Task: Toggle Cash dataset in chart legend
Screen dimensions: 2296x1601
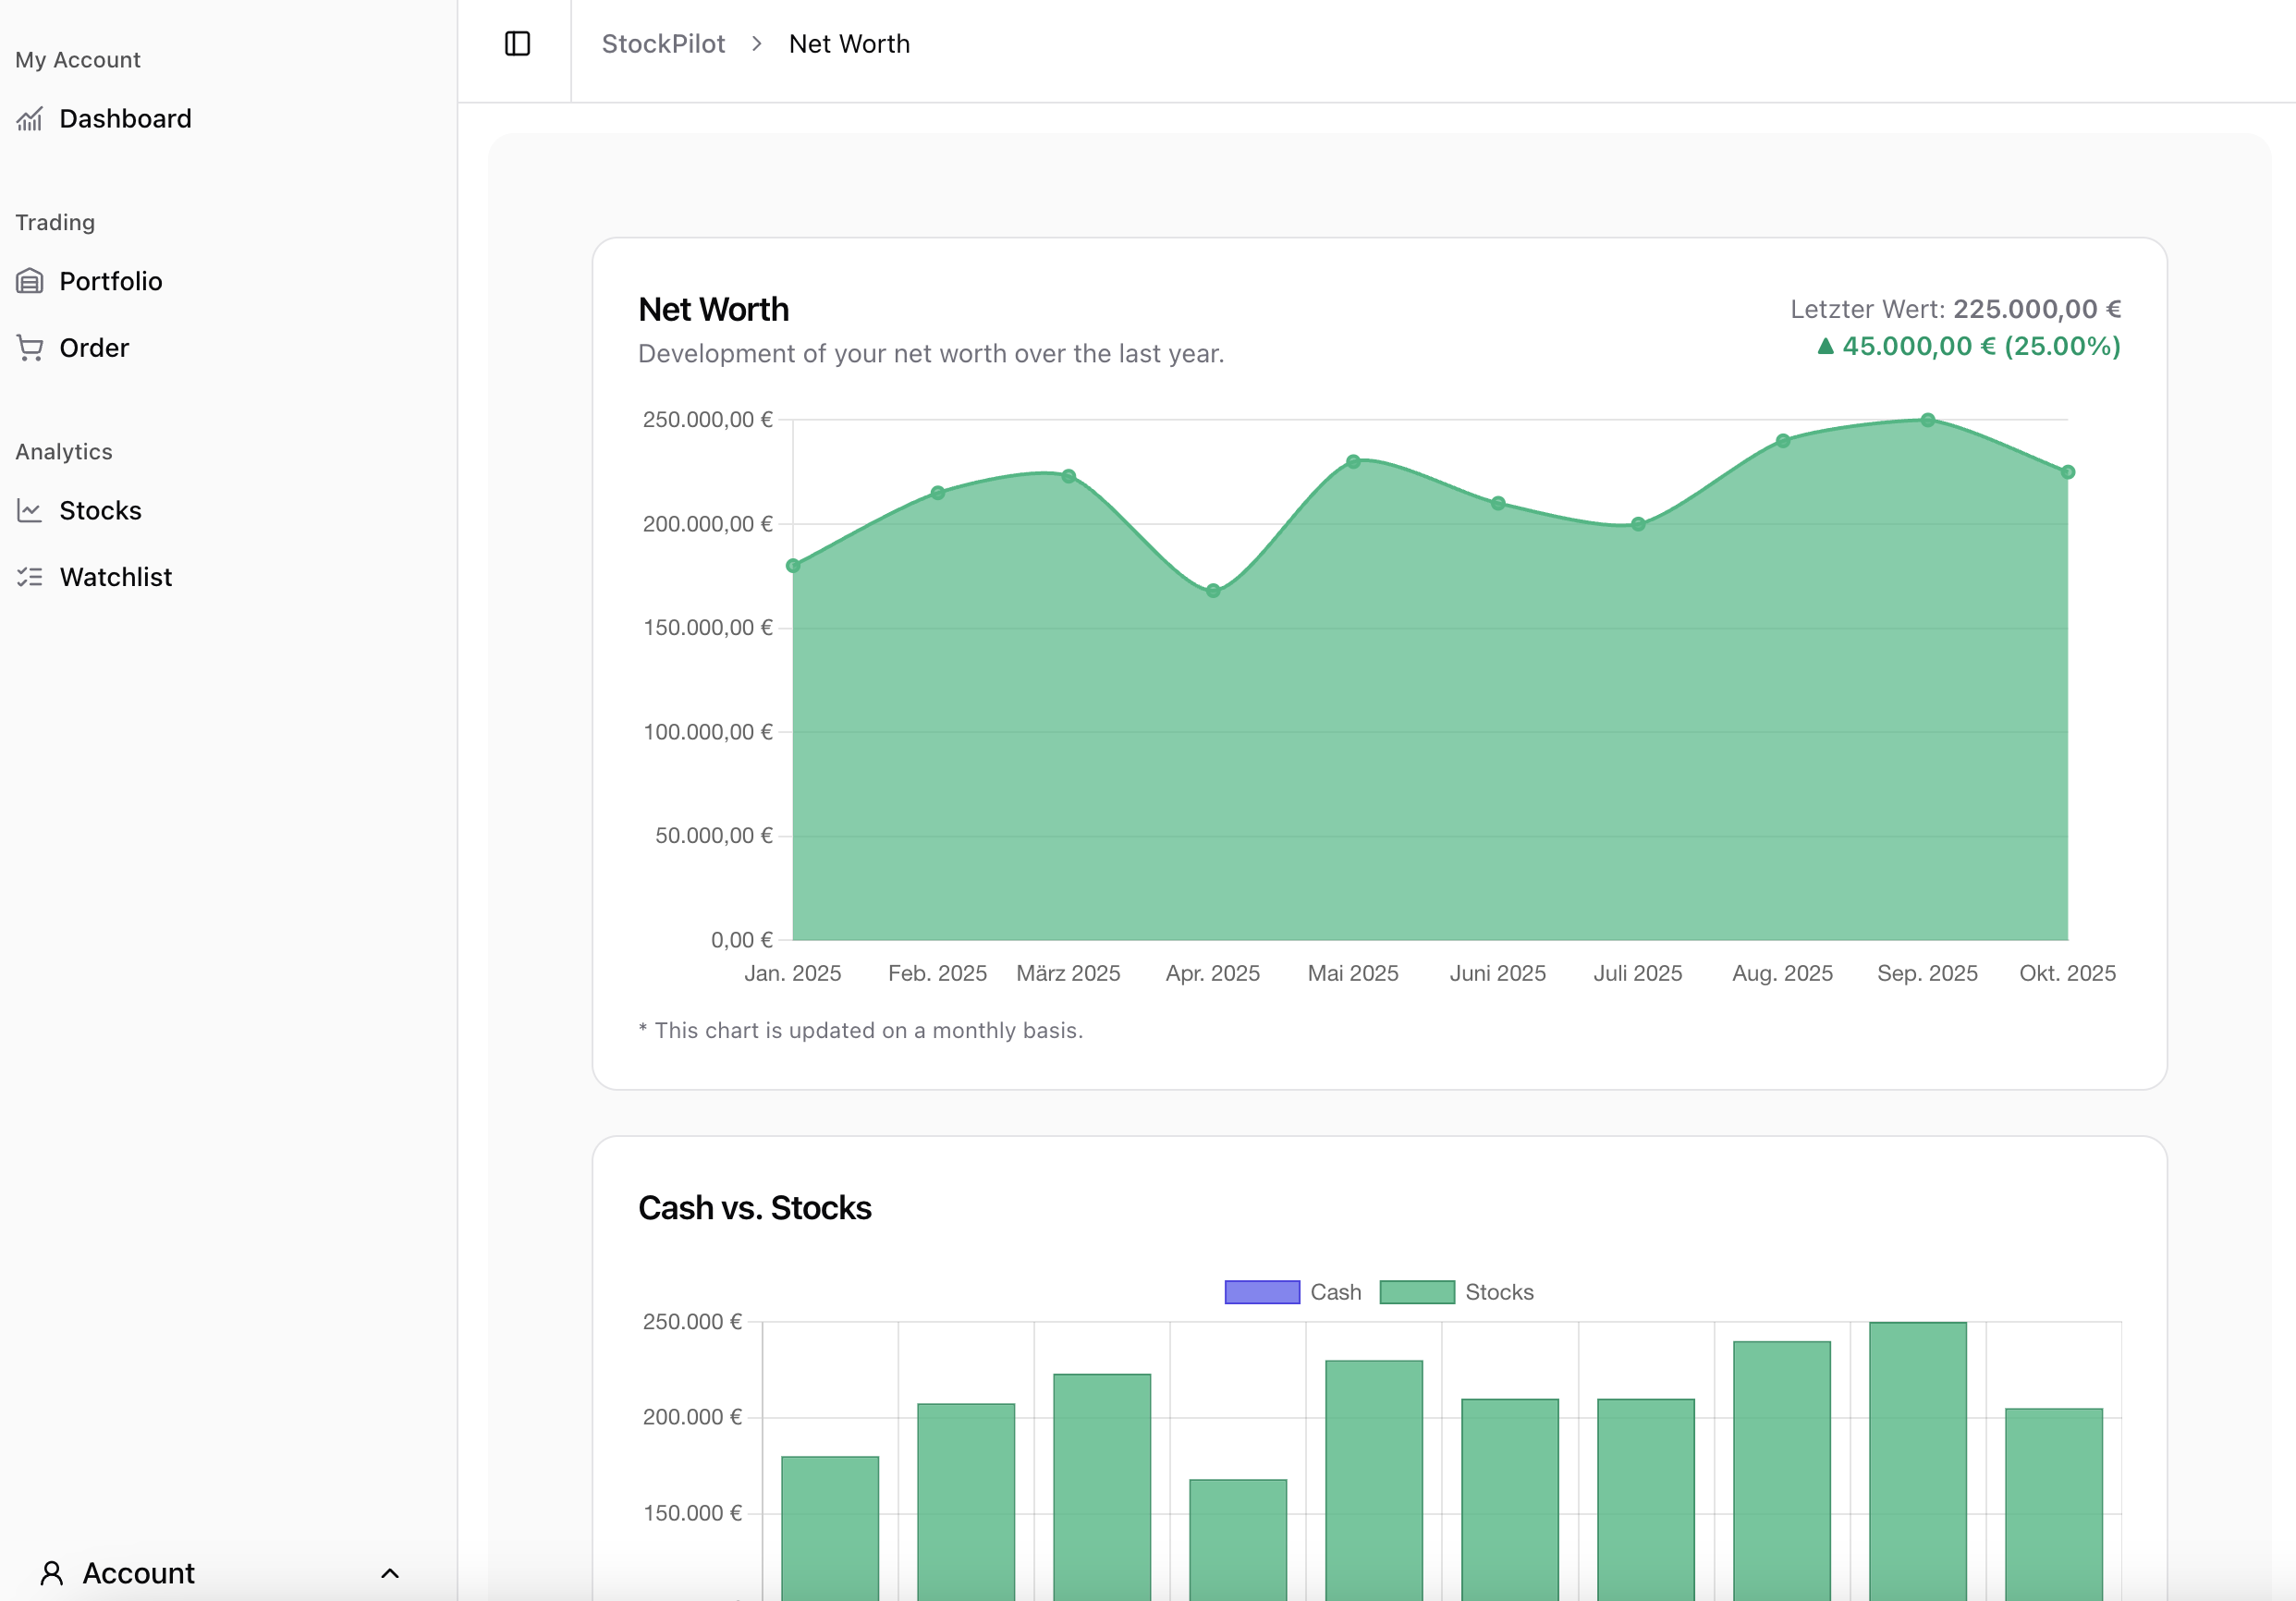Action: coord(1335,1292)
